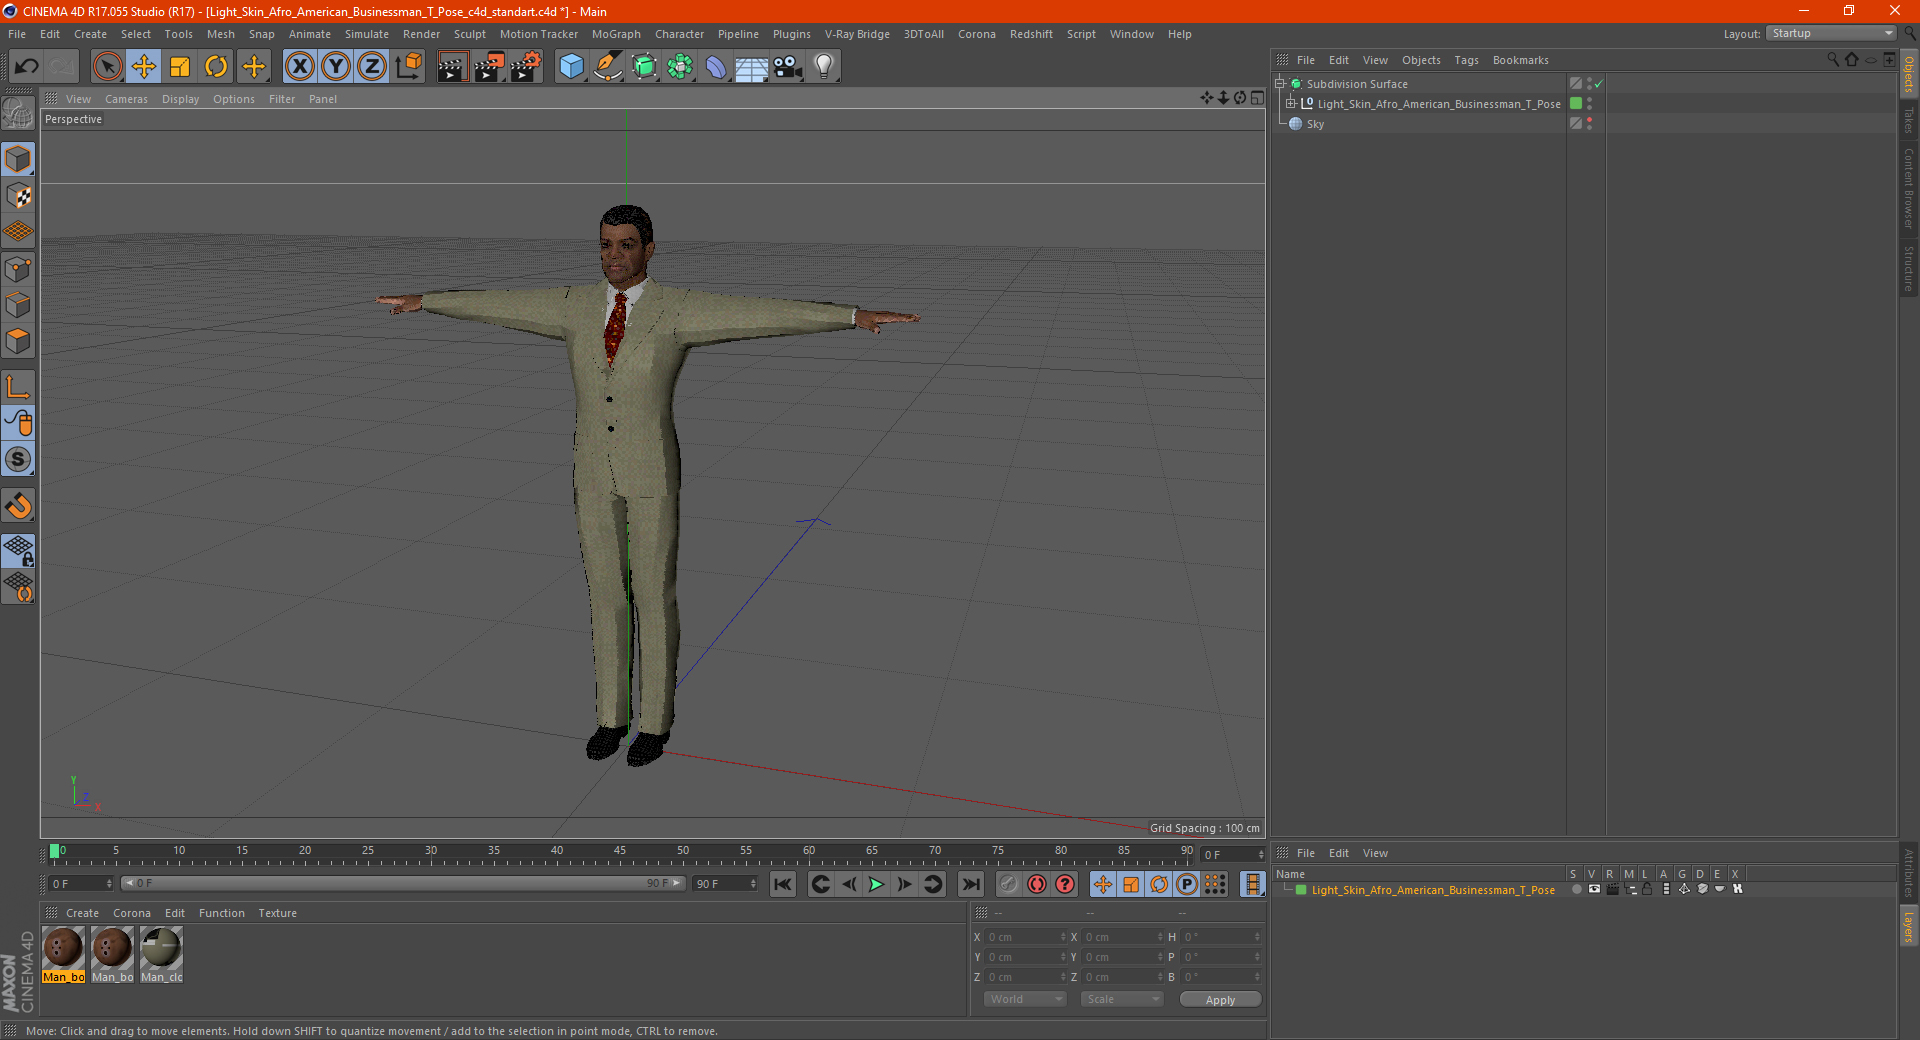This screenshot has width=1920, height=1040.
Task: Select the Scale tool in top toolbar
Action: click(180, 67)
